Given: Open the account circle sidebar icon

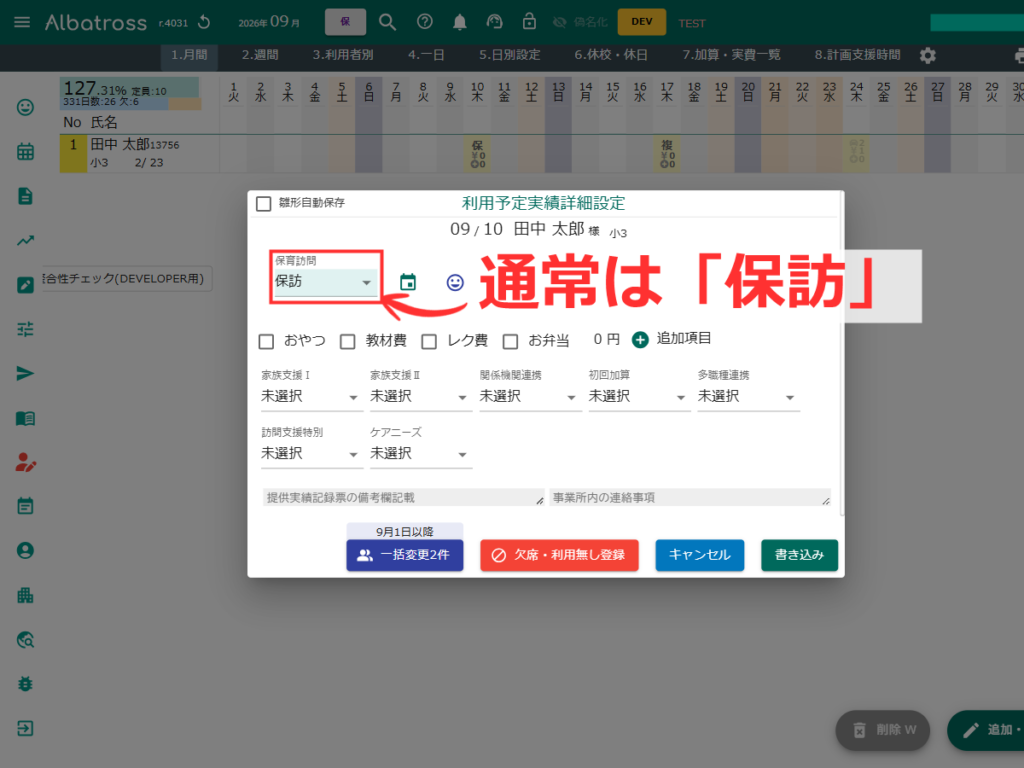Looking at the screenshot, I should [x=25, y=551].
